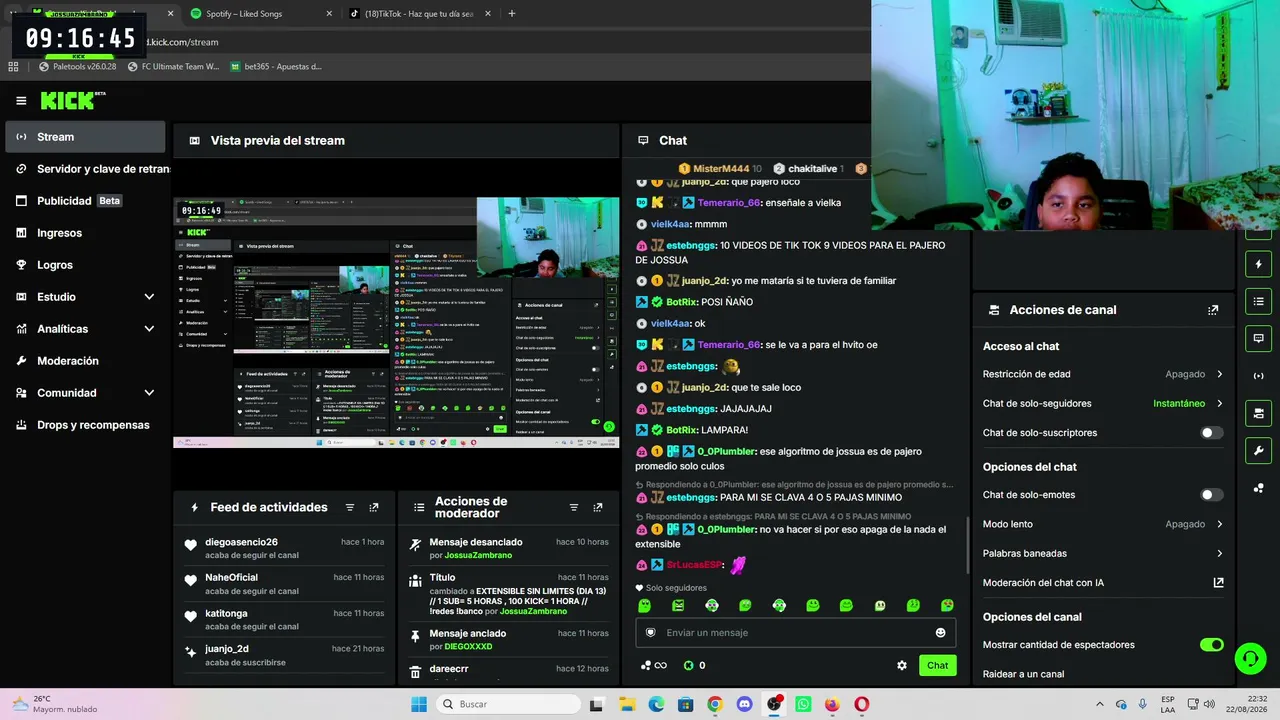
Task: Disable Mostrar cantidad de espectadores switch
Action: point(1211,645)
